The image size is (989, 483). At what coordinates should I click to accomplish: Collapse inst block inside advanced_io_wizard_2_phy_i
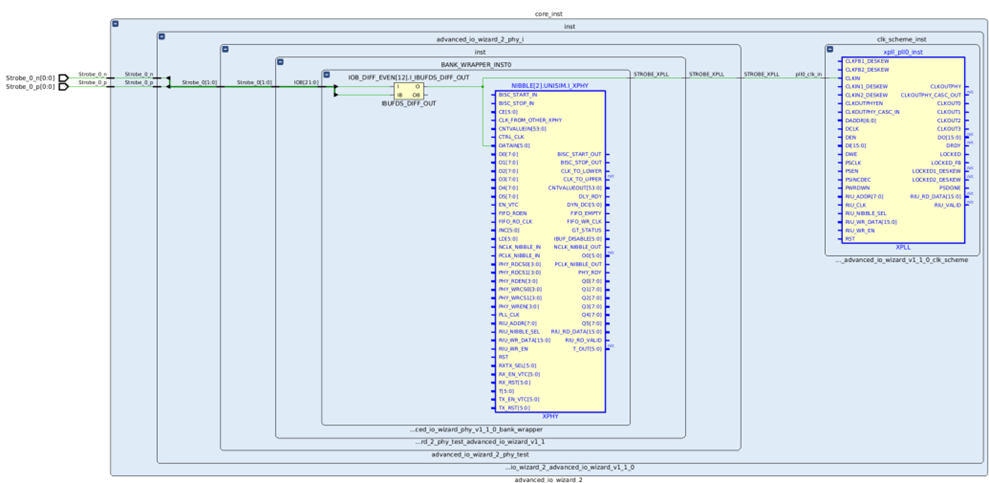pyautogui.click(x=226, y=48)
